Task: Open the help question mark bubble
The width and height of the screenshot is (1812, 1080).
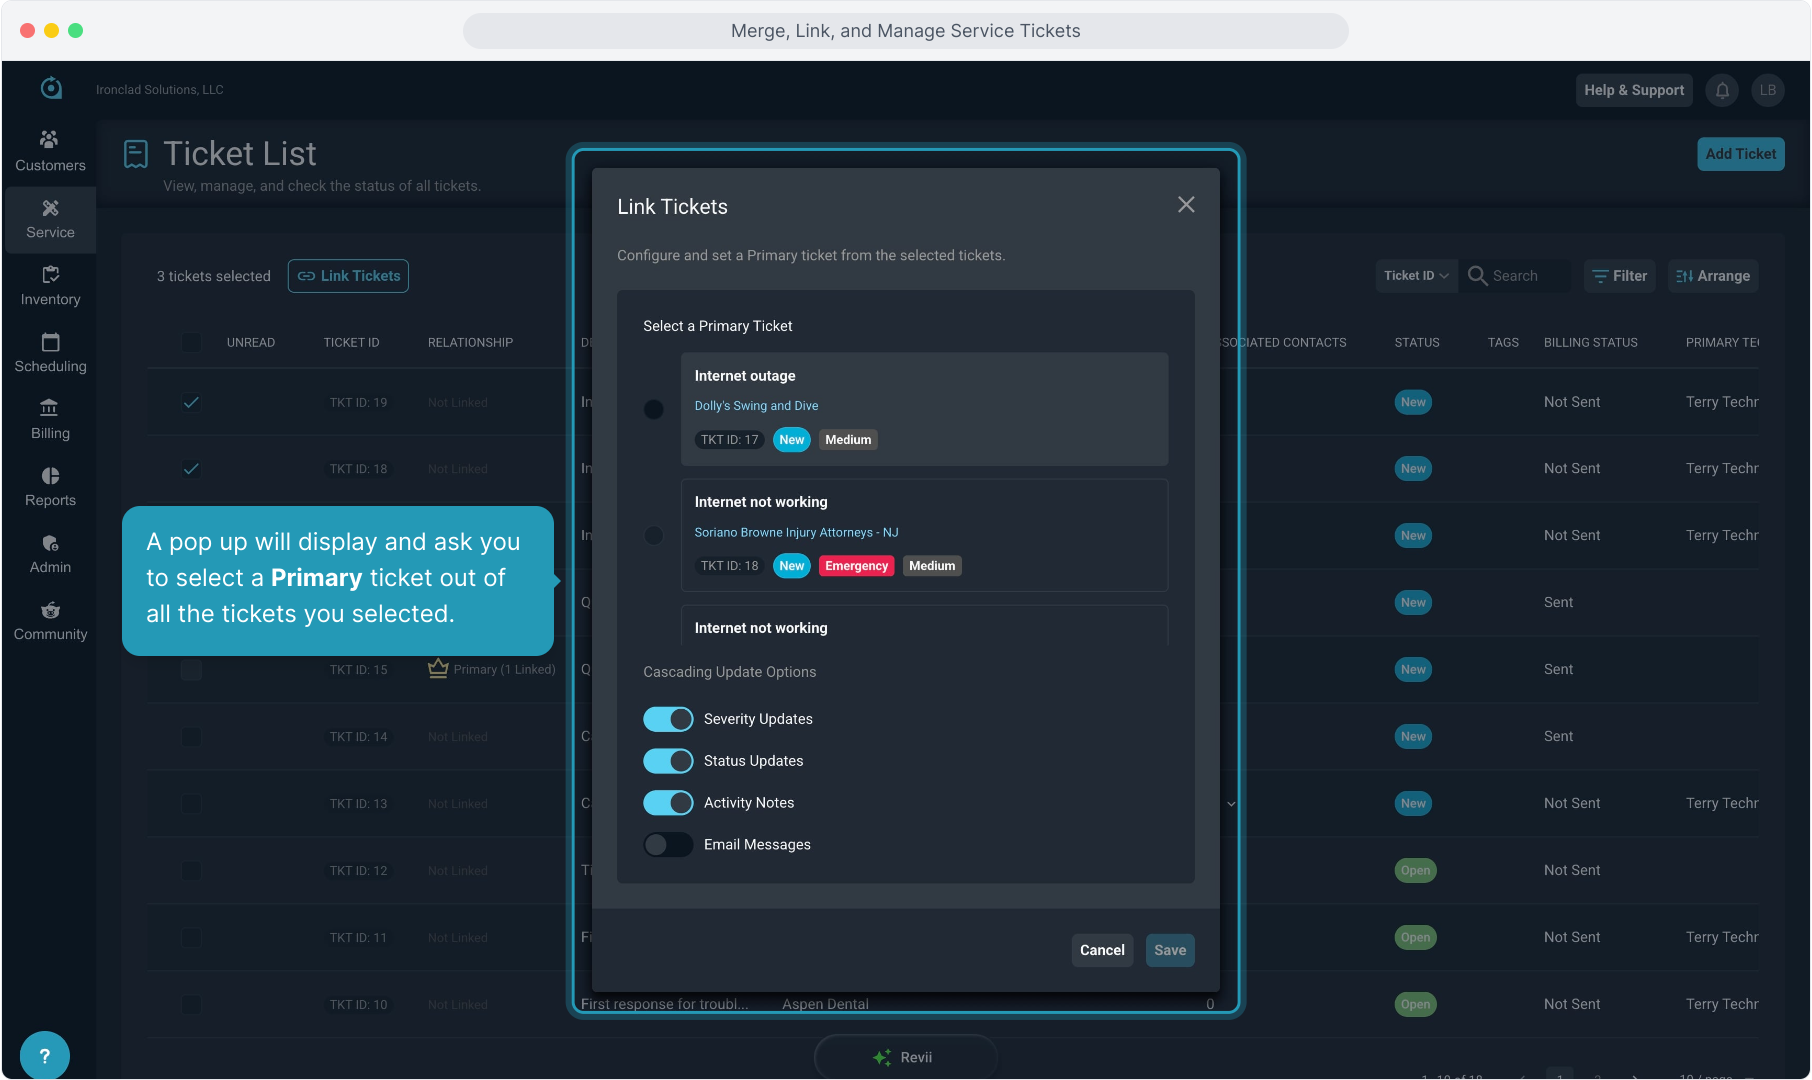Action: click(44, 1055)
